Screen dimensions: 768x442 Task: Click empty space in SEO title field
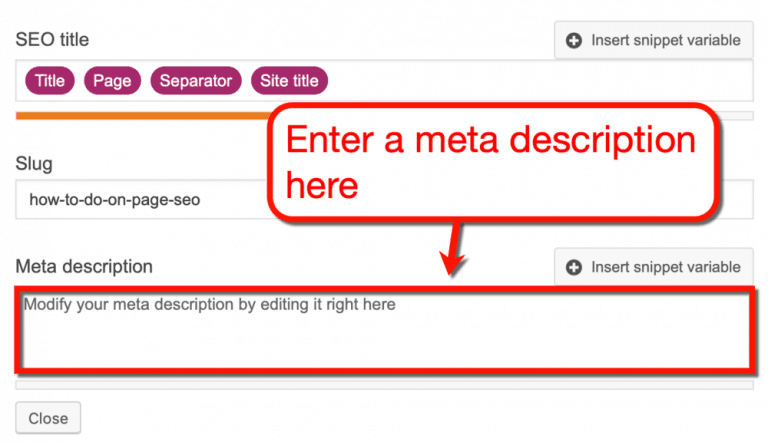540,81
